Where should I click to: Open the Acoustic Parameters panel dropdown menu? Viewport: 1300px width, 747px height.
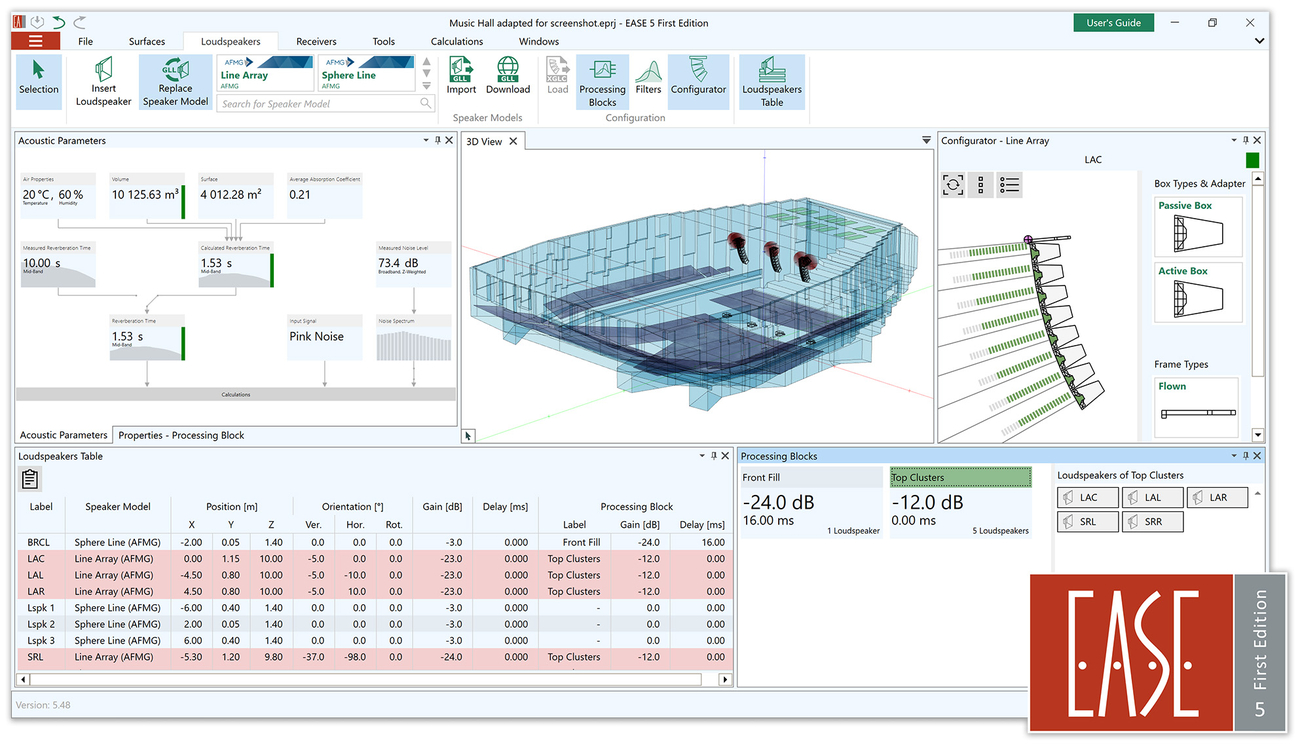pos(426,140)
